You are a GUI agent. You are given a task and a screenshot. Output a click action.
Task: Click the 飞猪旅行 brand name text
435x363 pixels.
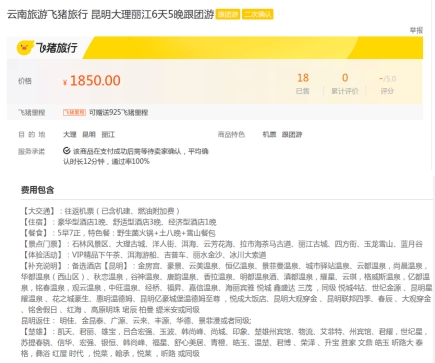(56, 48)
